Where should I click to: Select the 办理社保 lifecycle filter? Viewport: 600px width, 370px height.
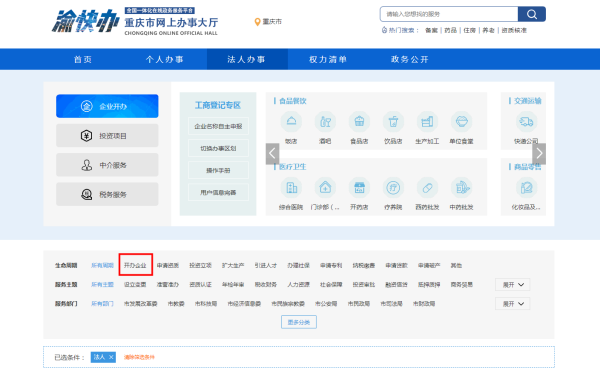298,265
